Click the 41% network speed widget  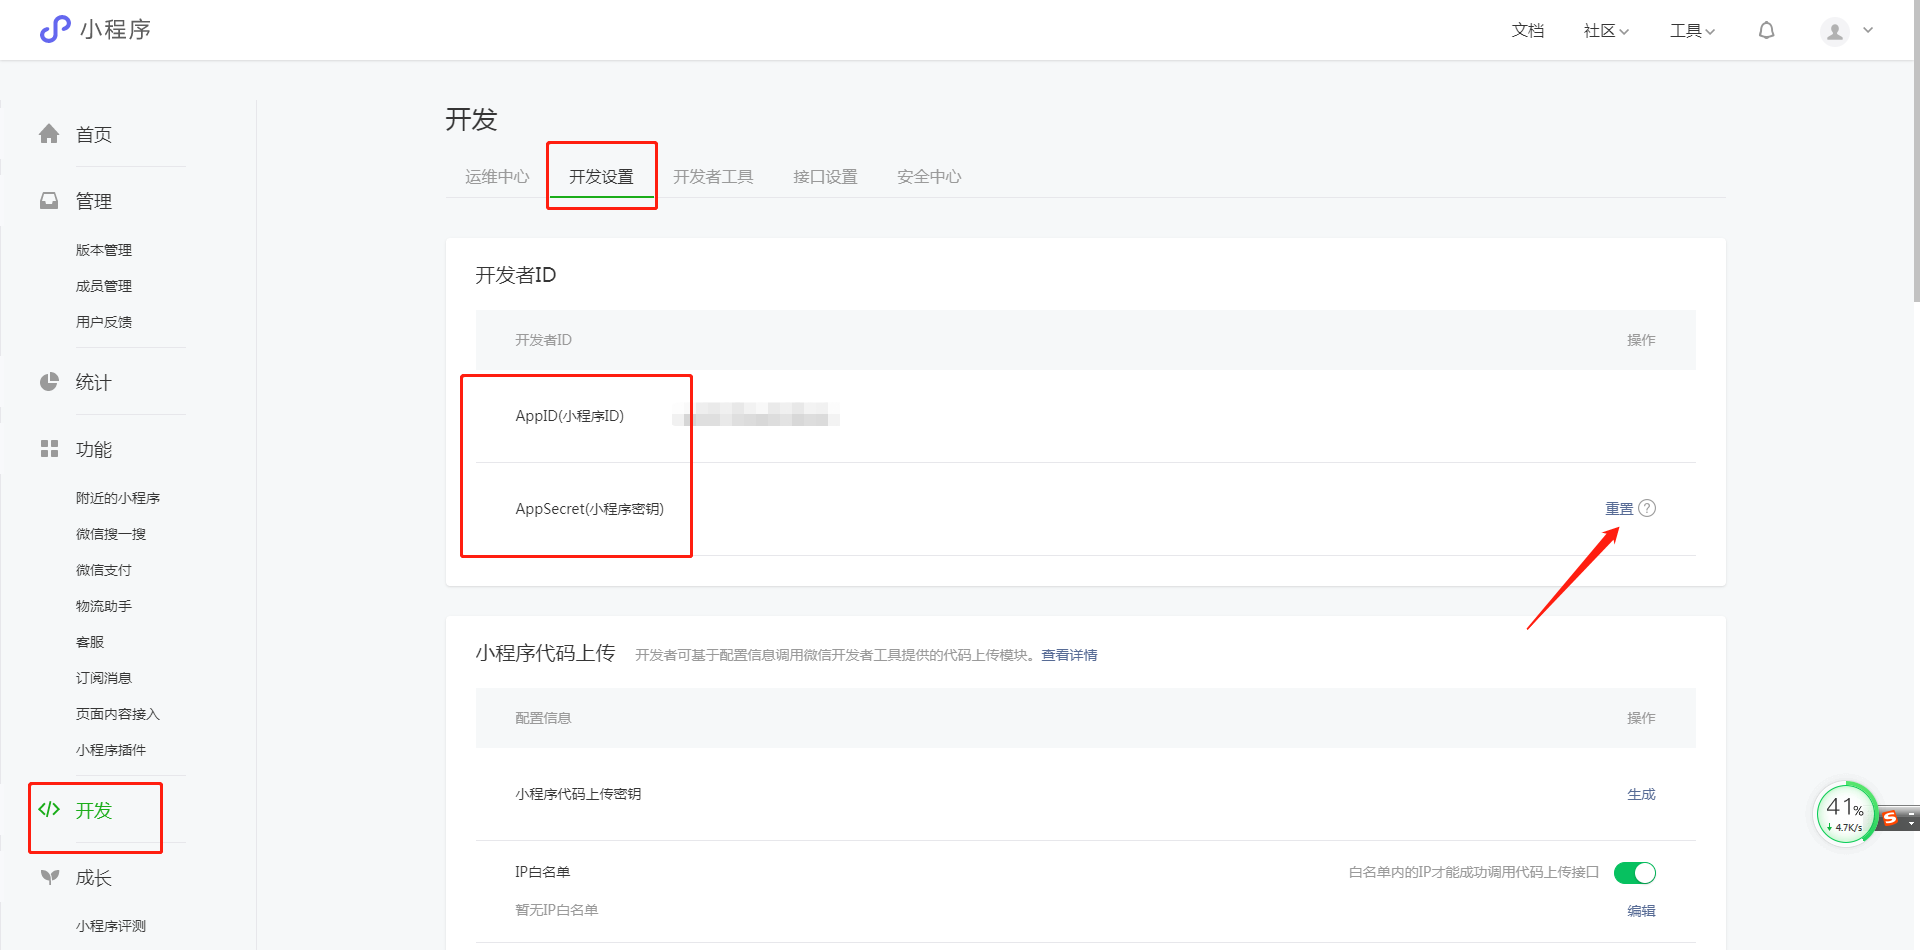[x=1845, y=813]
